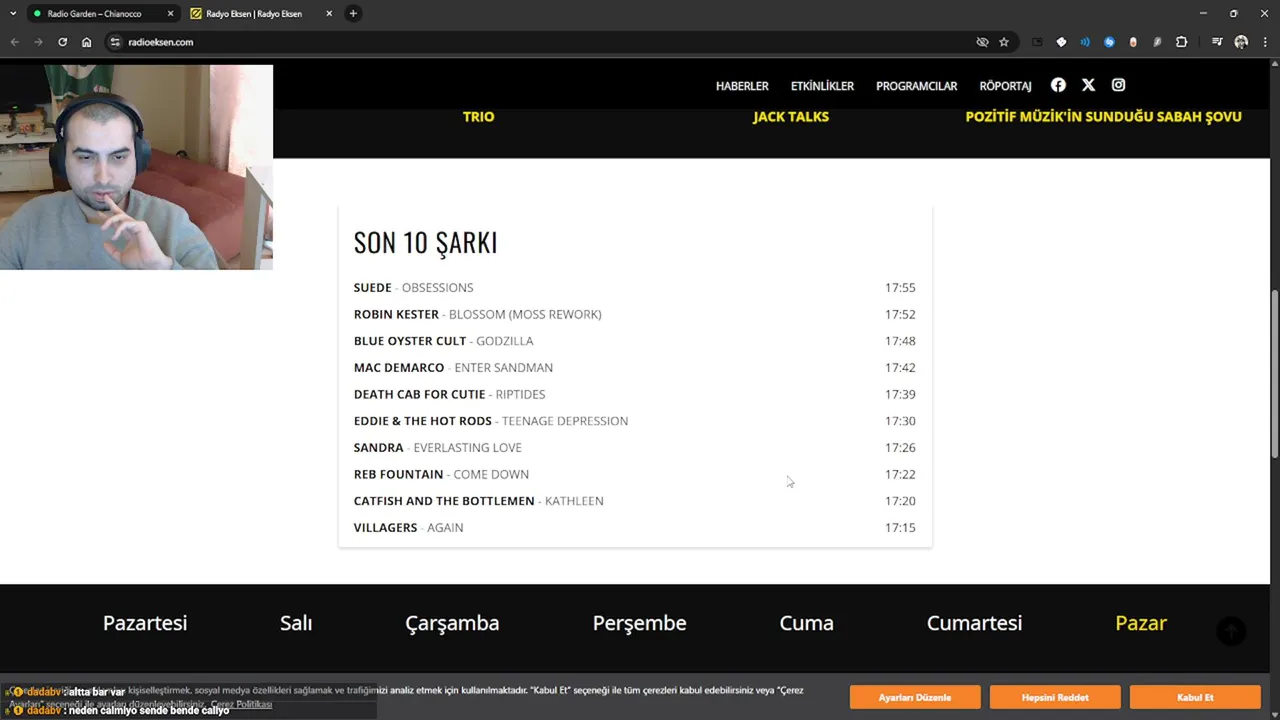Go to the browser home page icon

tap(87, 42)
